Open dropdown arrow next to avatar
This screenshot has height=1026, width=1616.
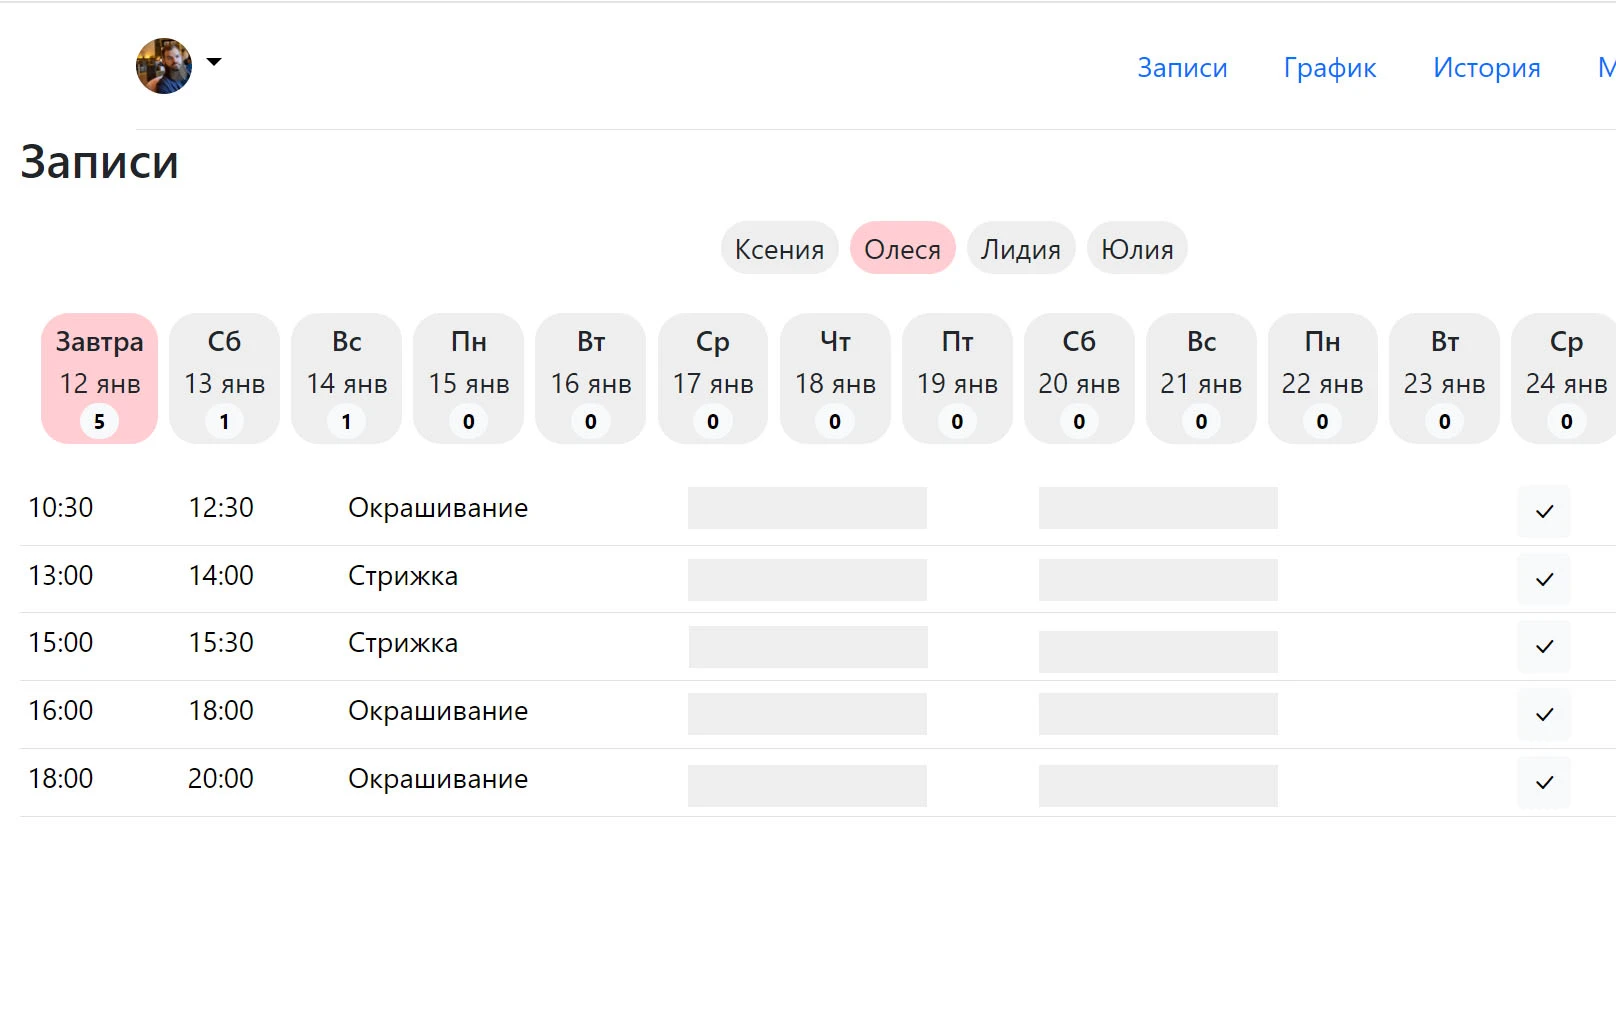[x=214, y=62]
